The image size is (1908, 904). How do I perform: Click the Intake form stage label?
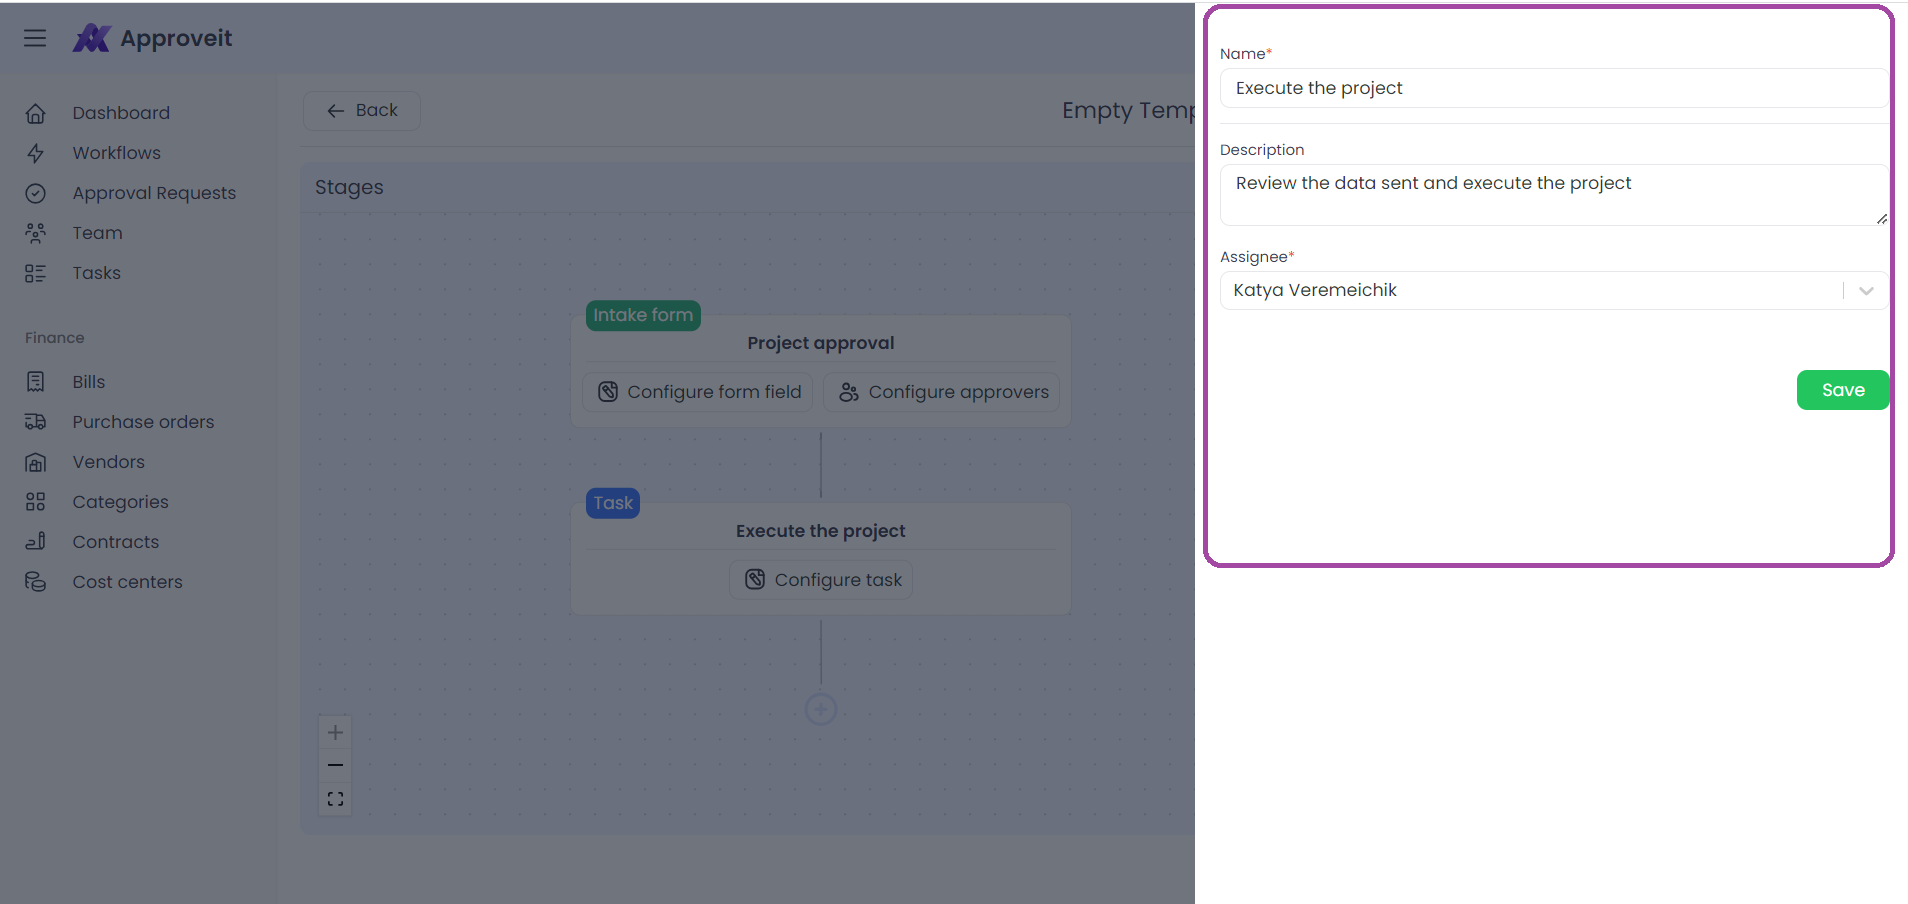pyautogui.click(x=643, y=315)
